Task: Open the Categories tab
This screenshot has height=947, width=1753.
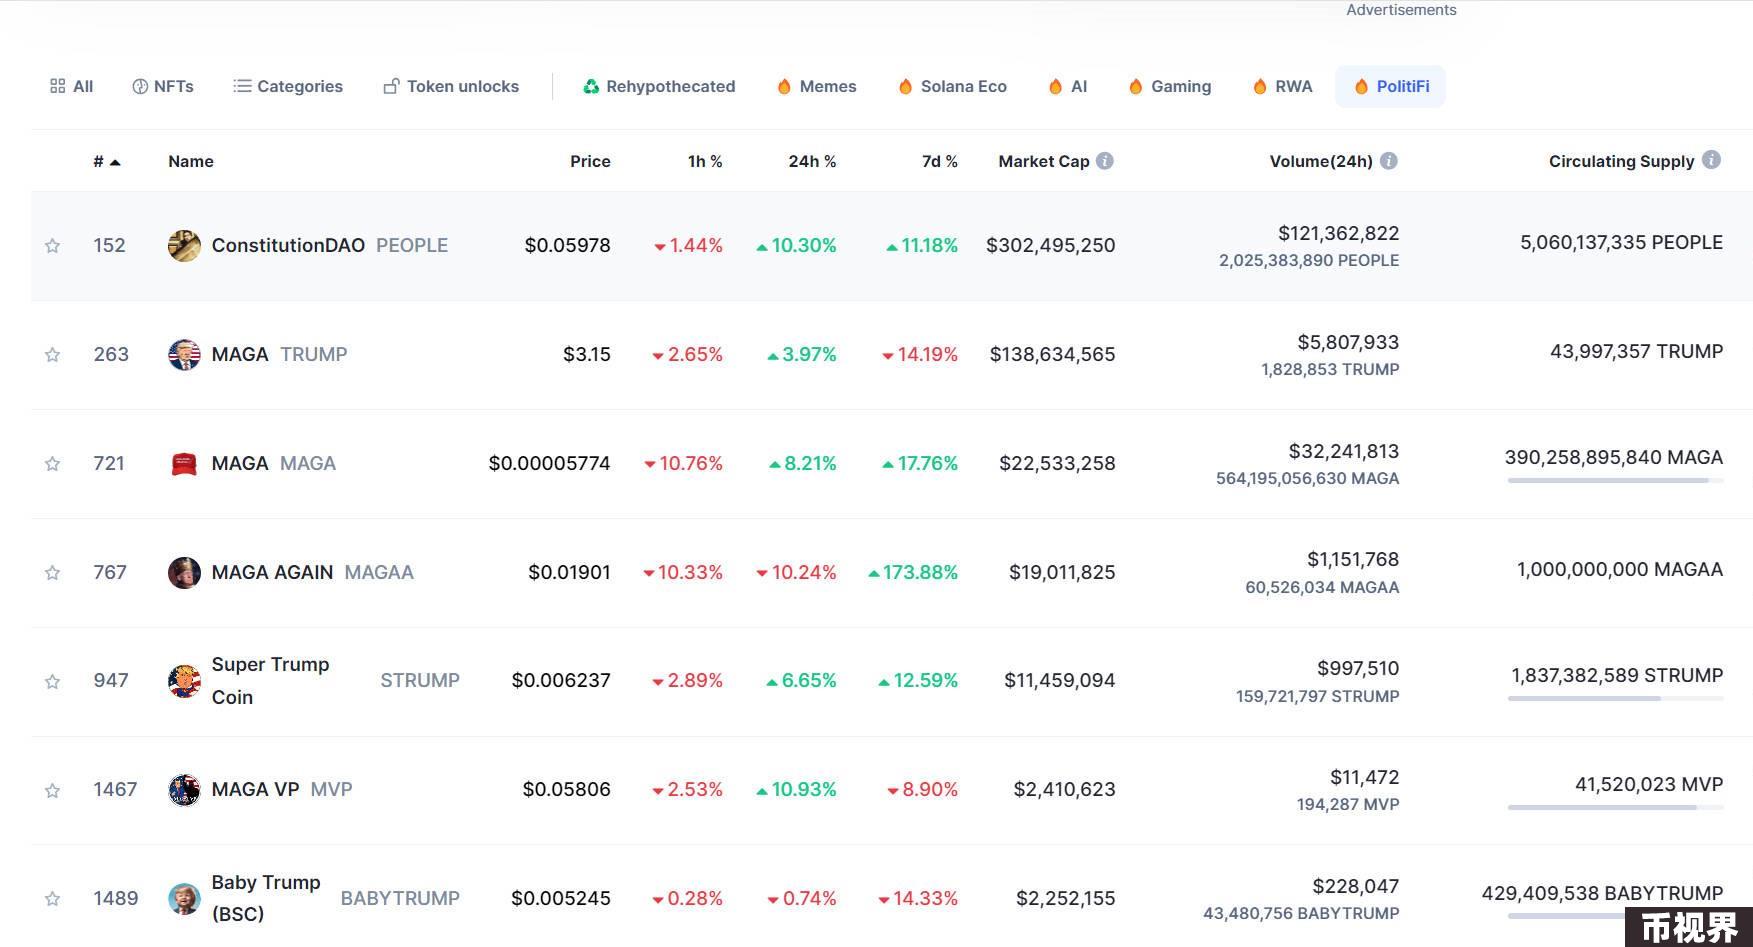Action: tap(288, 87)
